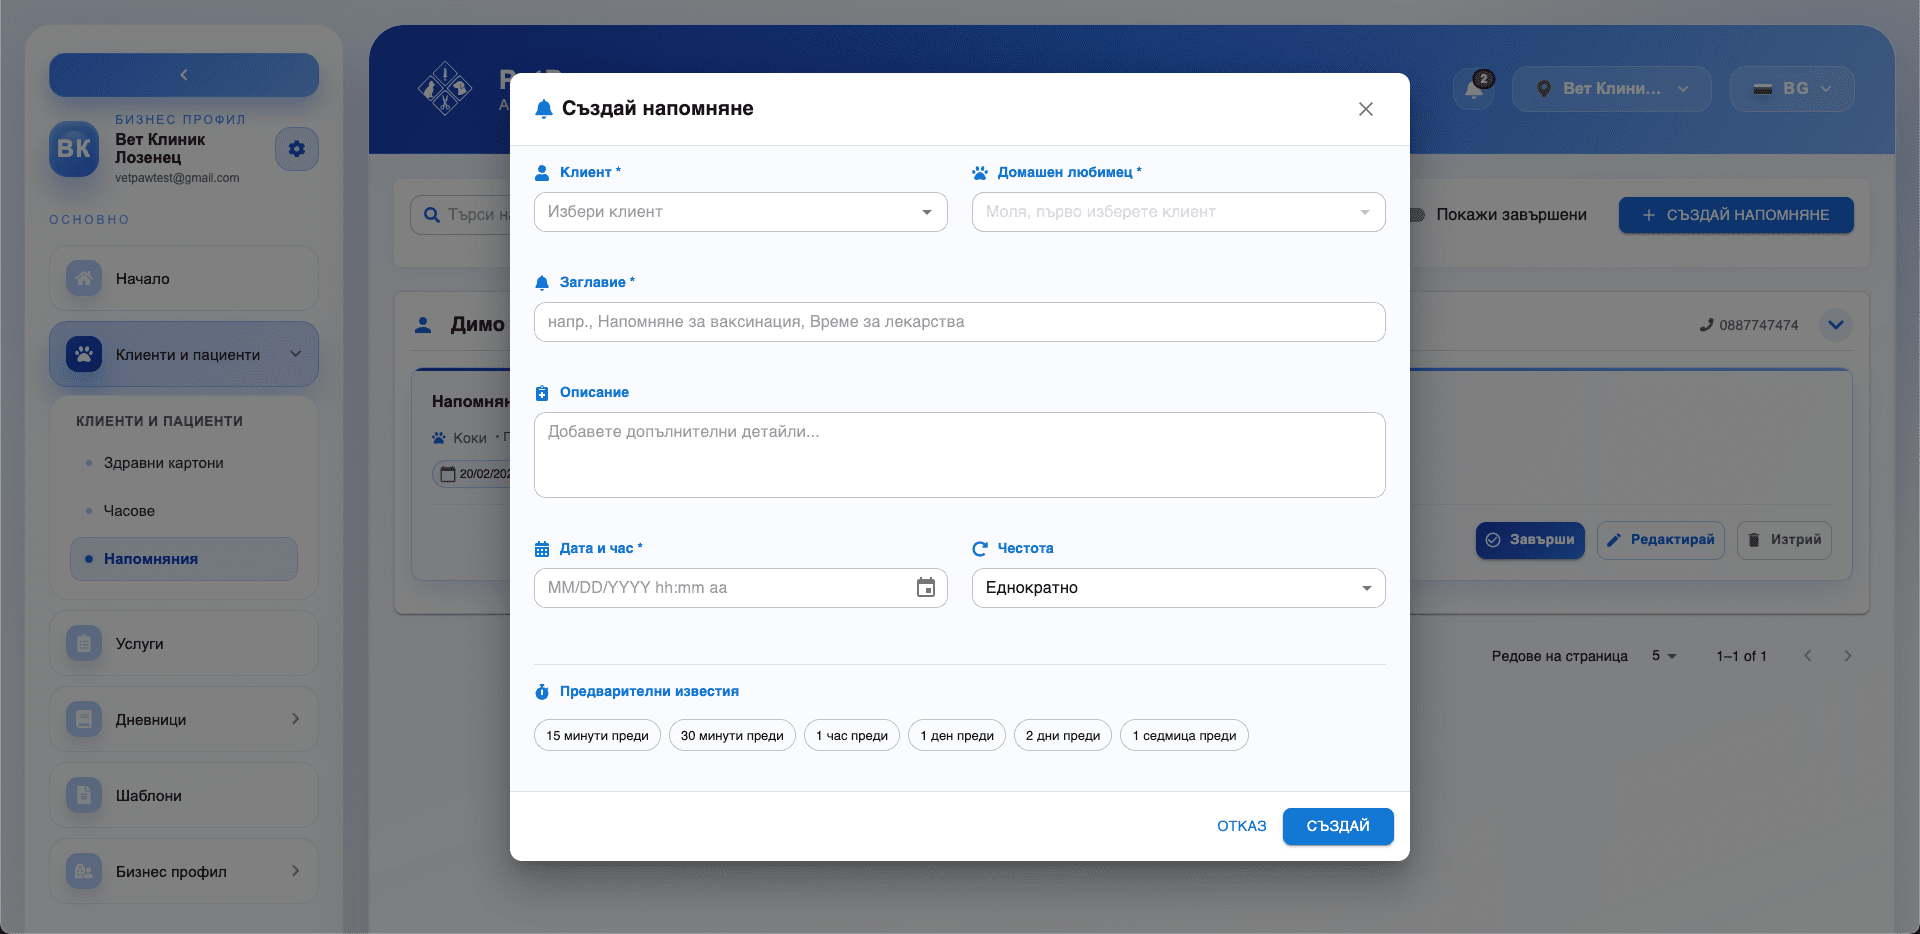Image resolution: width=1920 pixels, height=934 pixels.
Task: Click pagination text 1–1 of 1
Action: pos(1741,656)
